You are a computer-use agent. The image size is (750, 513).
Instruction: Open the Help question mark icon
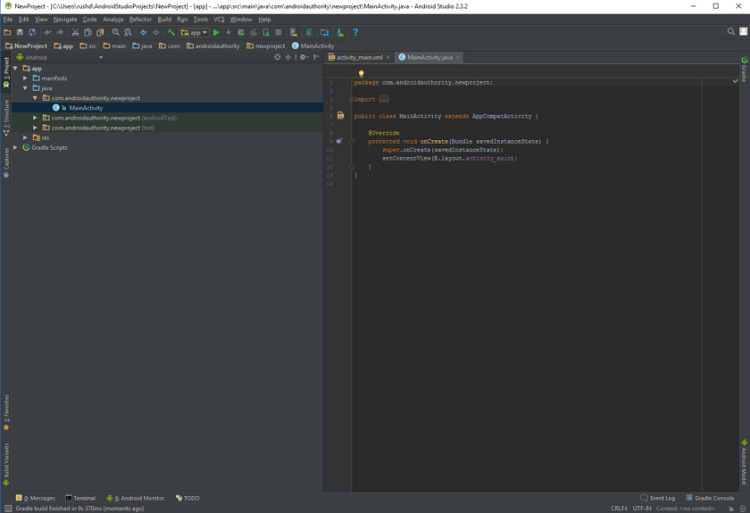[x=355, y=32]
